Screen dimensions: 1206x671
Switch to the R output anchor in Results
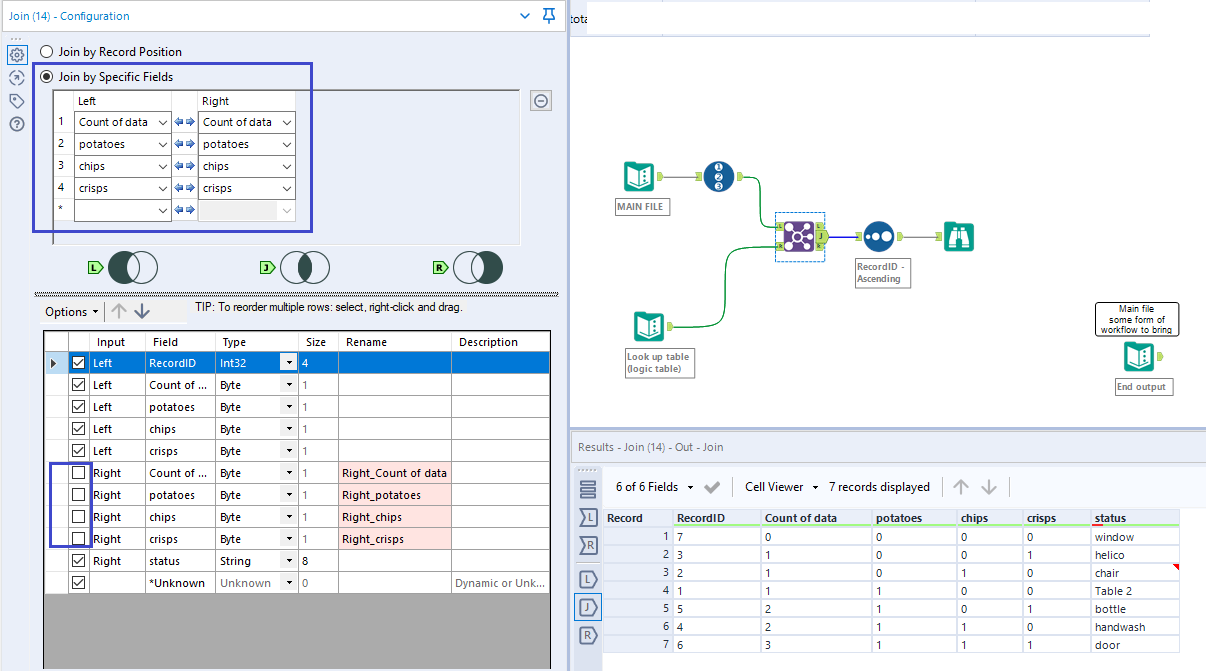[588, 634]
